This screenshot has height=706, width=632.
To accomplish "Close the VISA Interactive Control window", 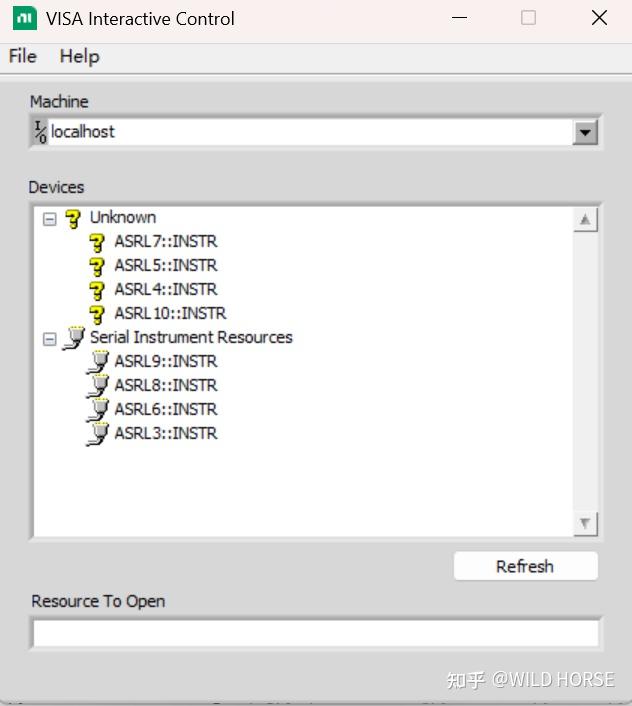I will coord(600,18).
